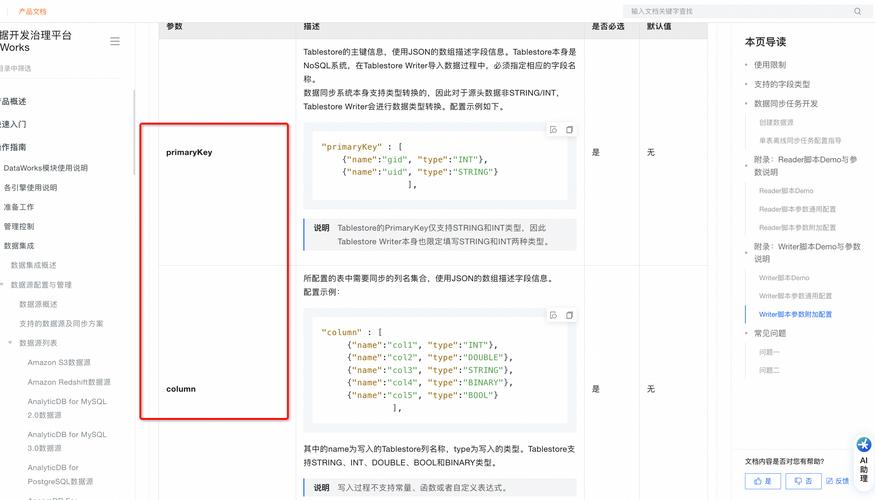Click the 默认值 column header
Image resolution: width=875 pixels, height=500 pixels.
pyautogui.click(x=658, y=26)
